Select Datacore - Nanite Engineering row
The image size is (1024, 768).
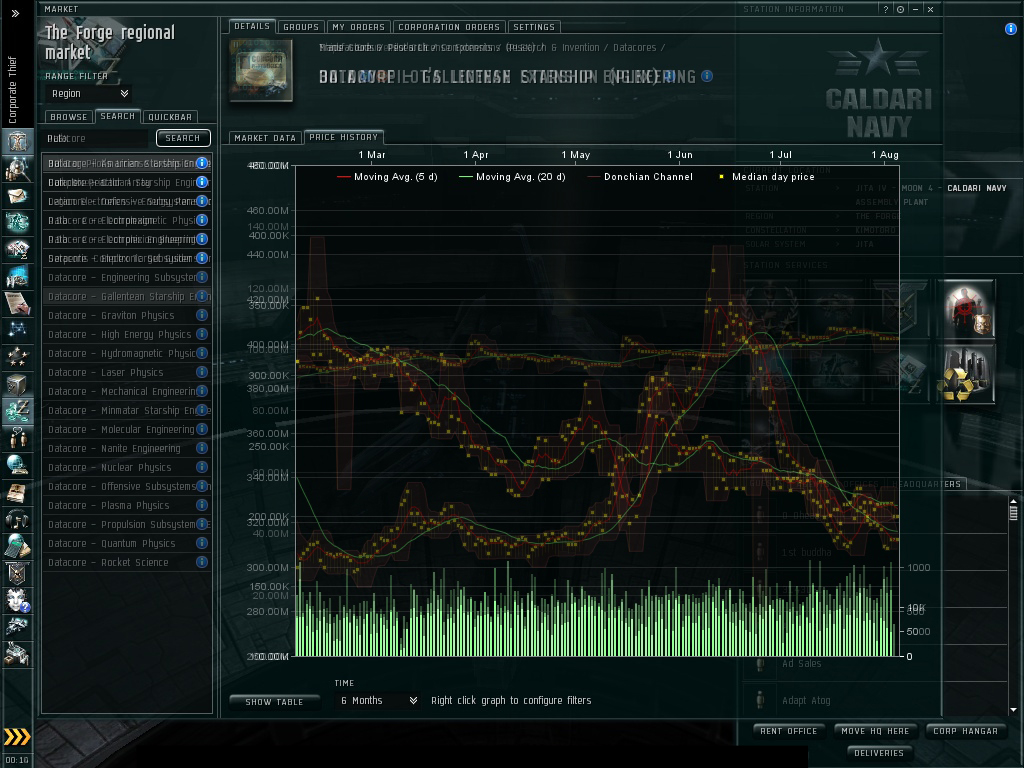tap(127, 448)
